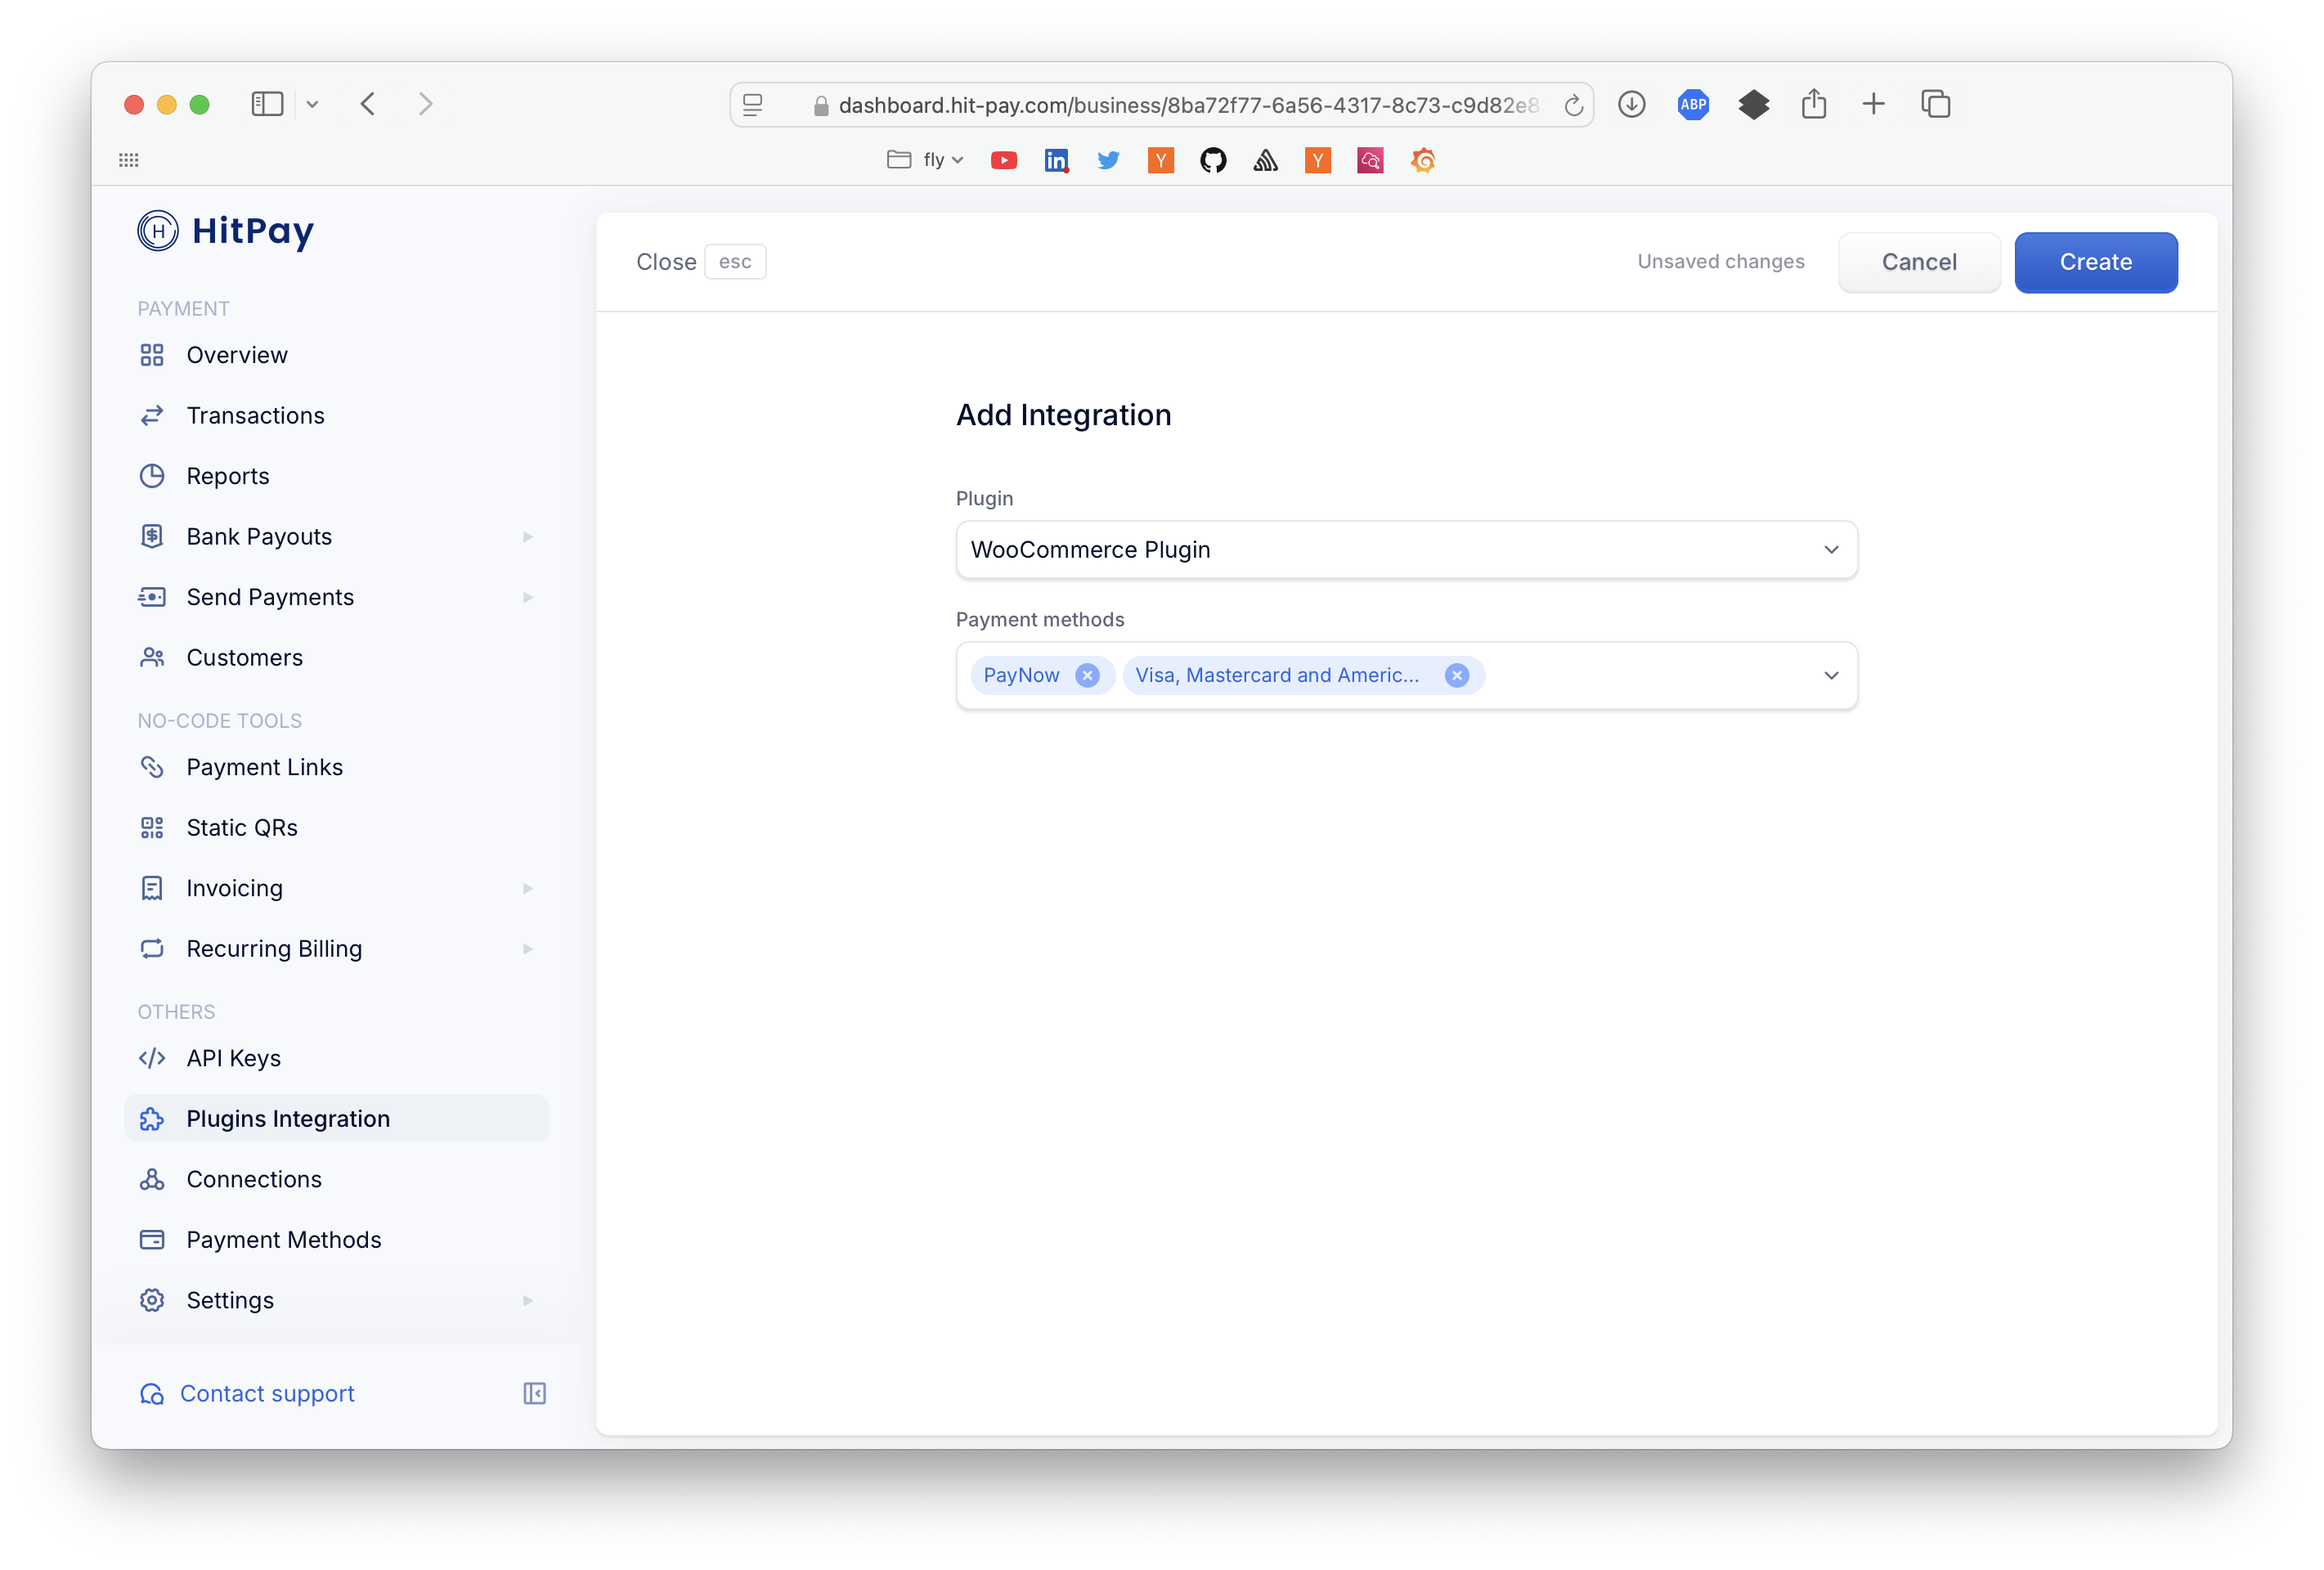Go back in browser history
The image size is (2324, 1570).
(368, 104)
